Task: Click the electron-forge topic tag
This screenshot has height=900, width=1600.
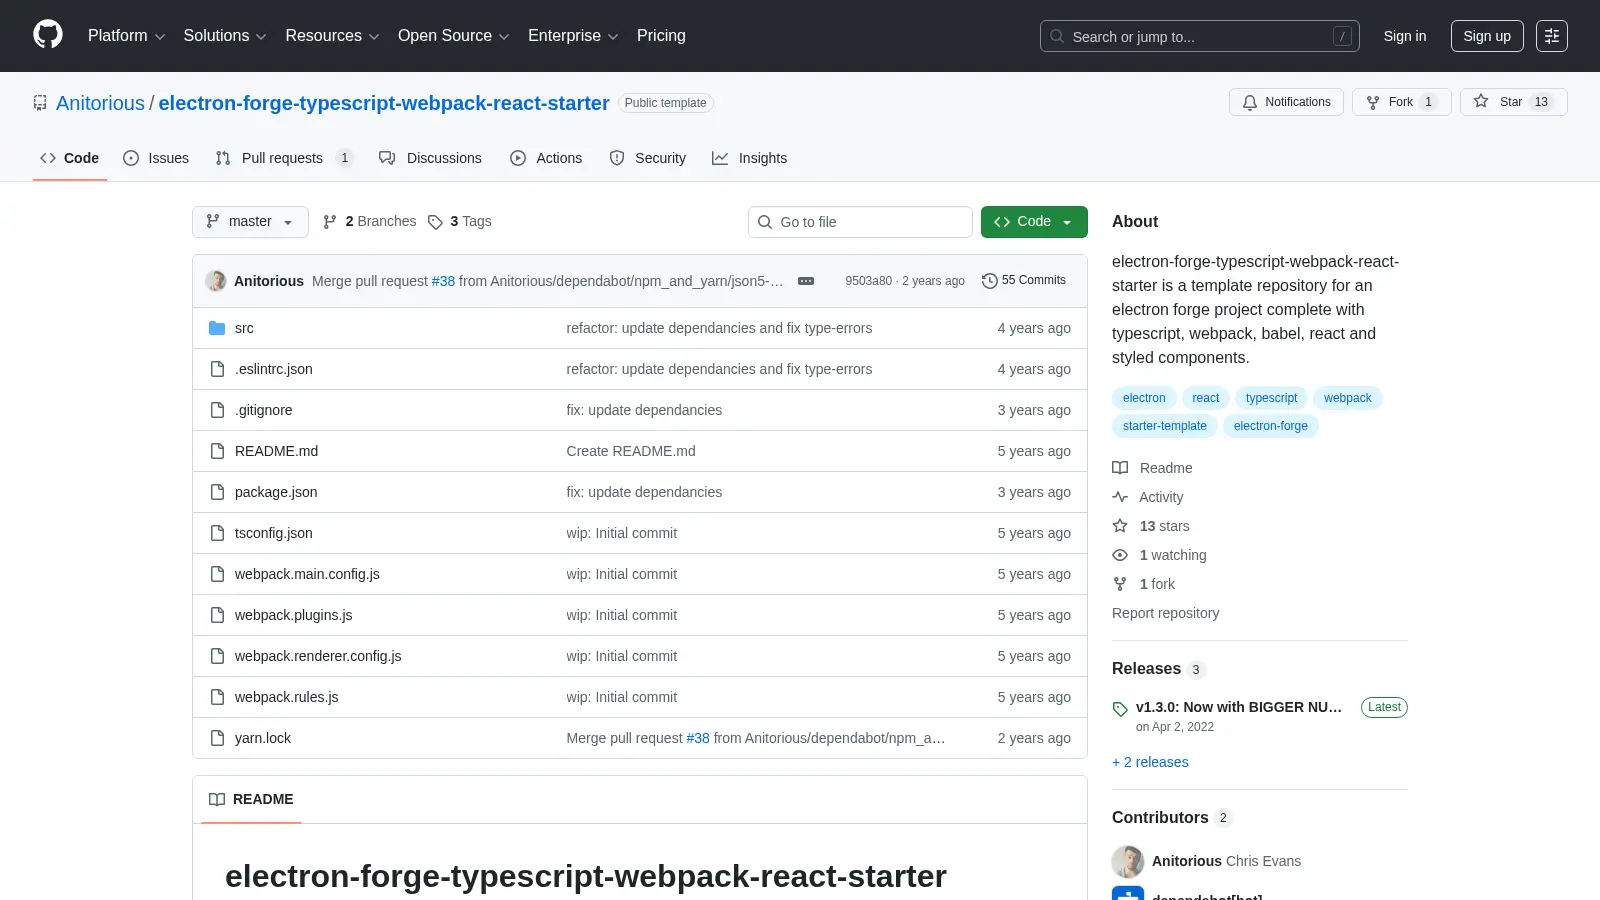Action: (1270, 426)
